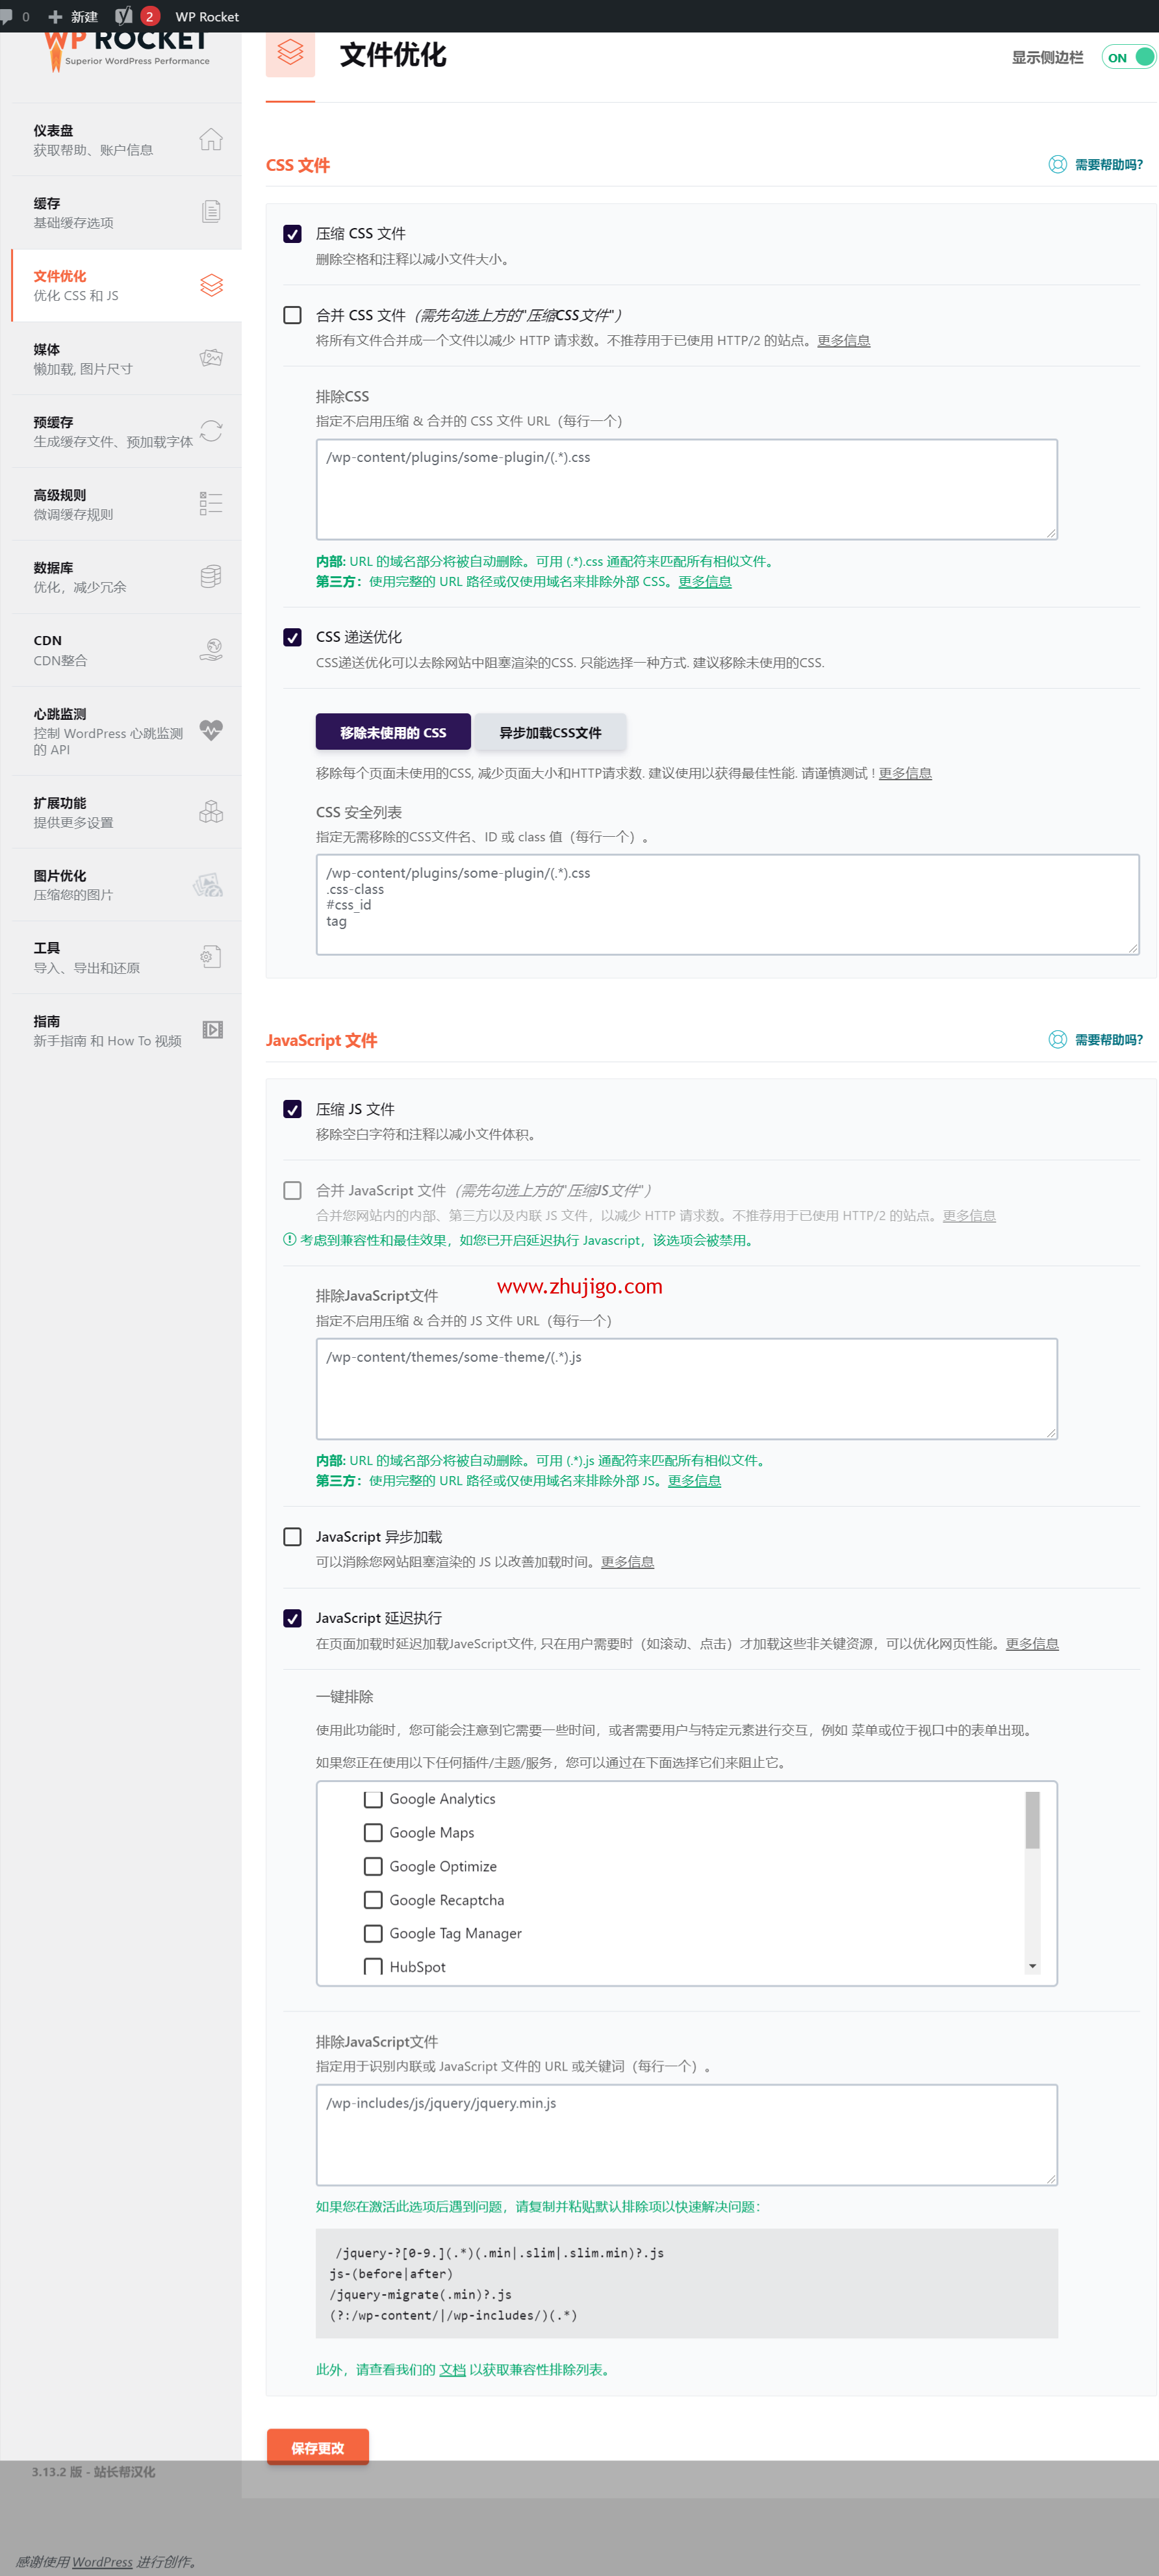Viewport: 1159px width, 2576px height.
Task: Click the textarea containing /wp-content/themes/some-theme/(.*).js
Action: 687,1389
